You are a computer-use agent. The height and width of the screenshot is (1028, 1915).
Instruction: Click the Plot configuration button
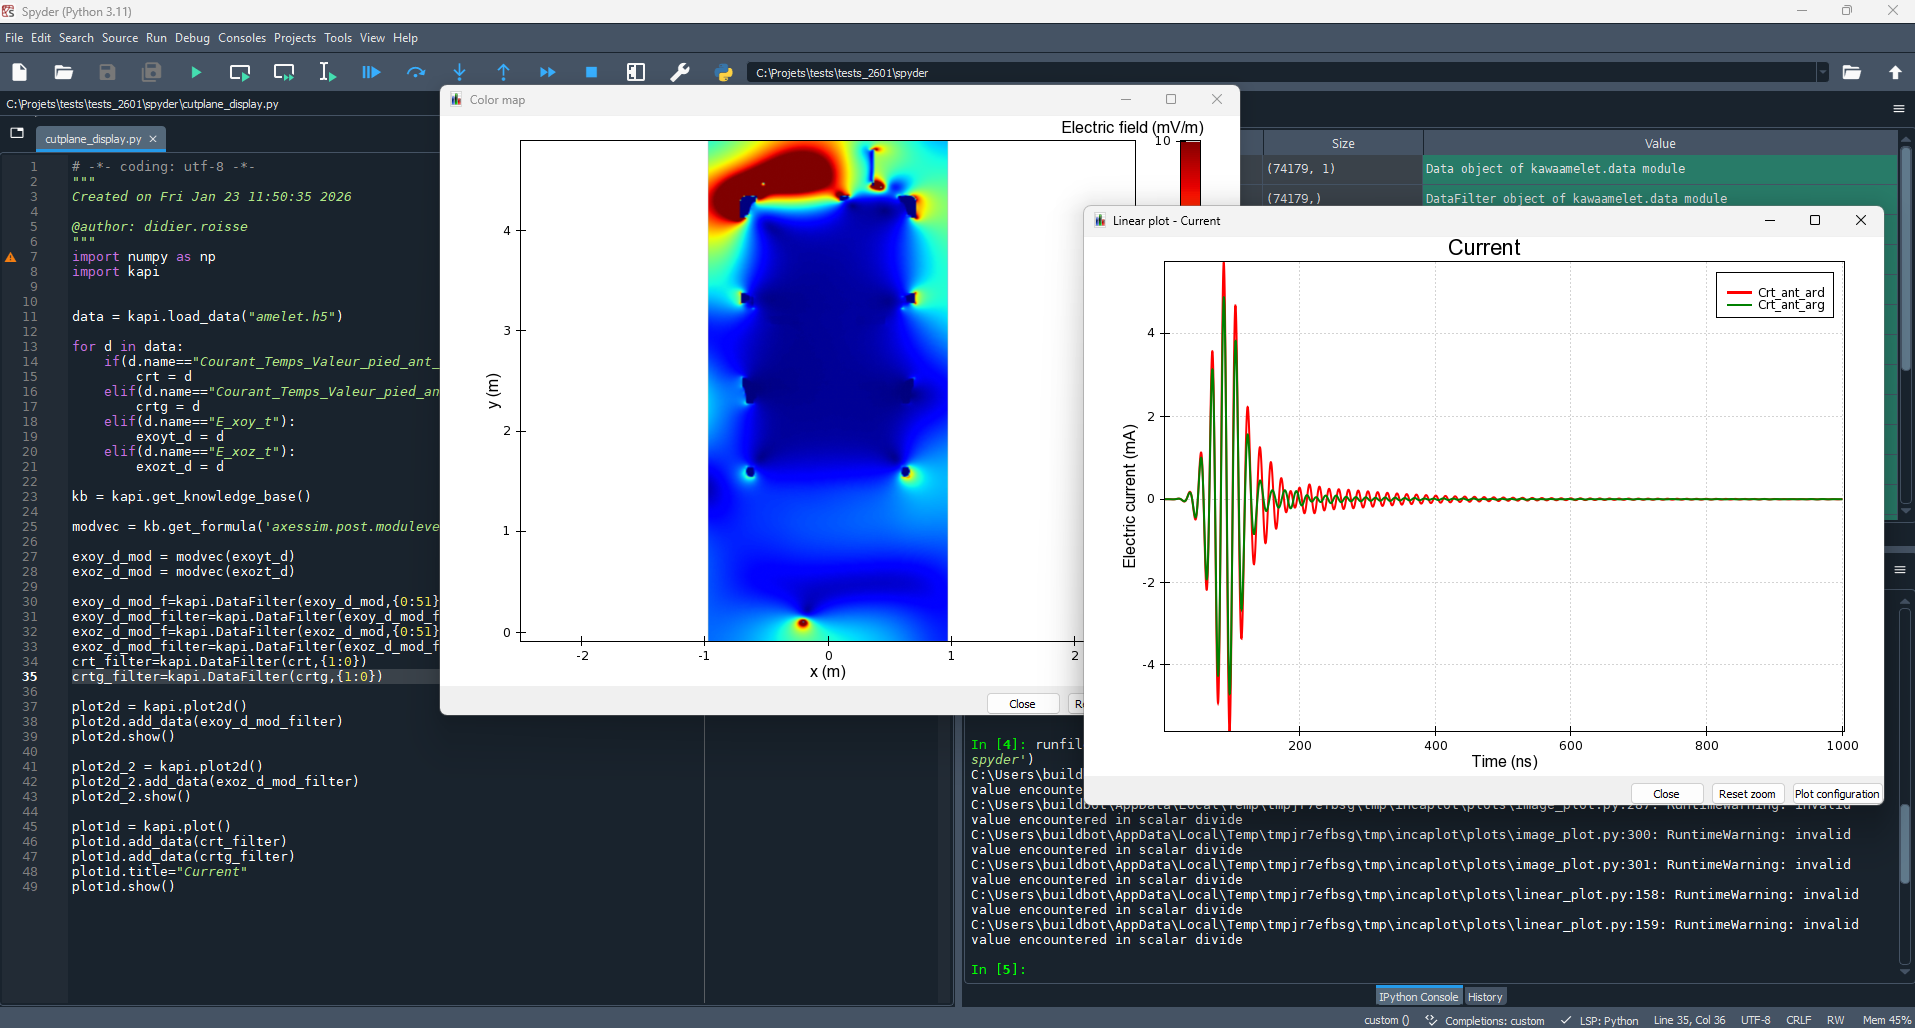pyautogui.click(x=1836, y=794)
